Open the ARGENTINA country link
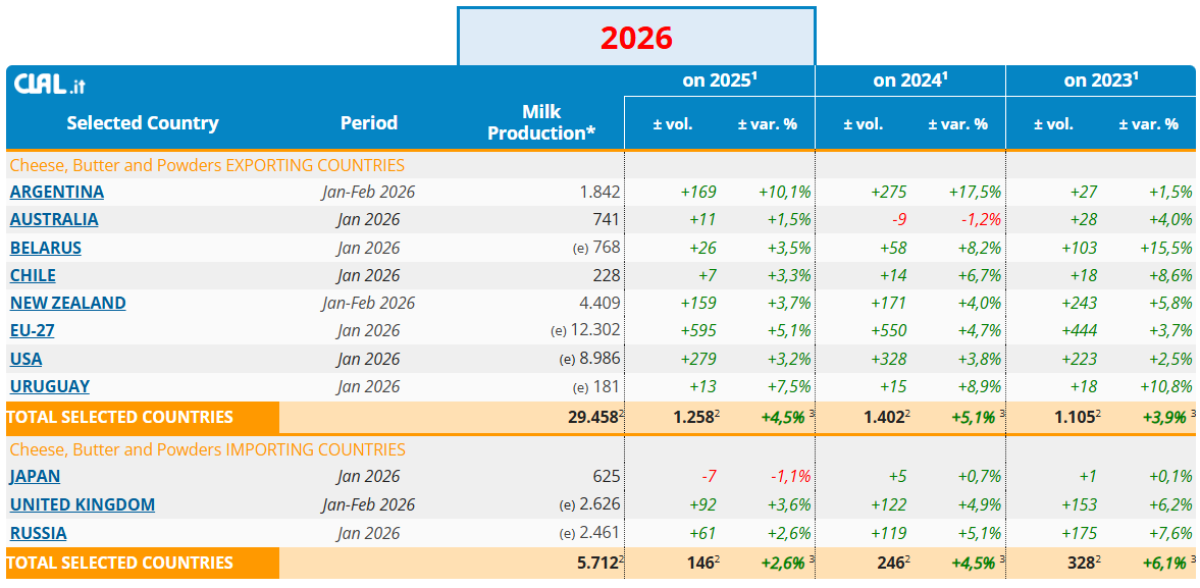Viewport: 1200px width, 588px height. 57,192
